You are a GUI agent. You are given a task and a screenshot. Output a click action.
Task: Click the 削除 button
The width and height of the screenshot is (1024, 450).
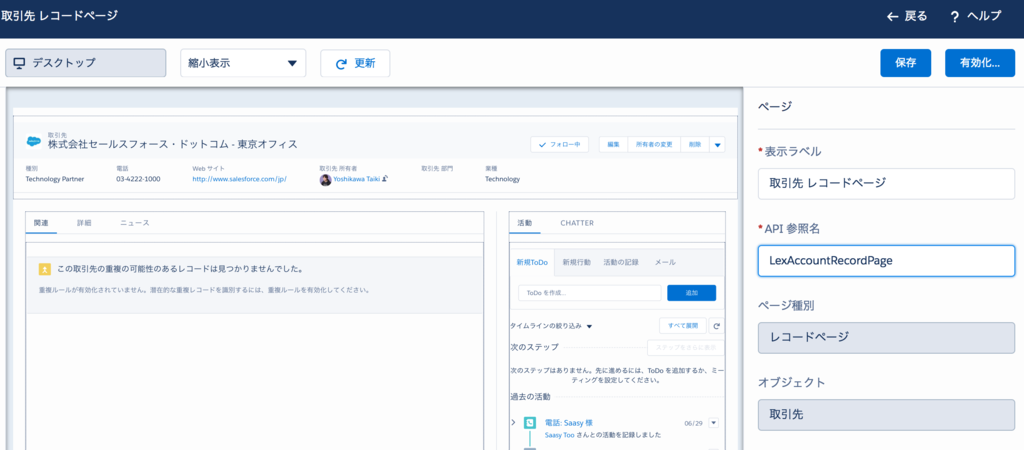695,145
